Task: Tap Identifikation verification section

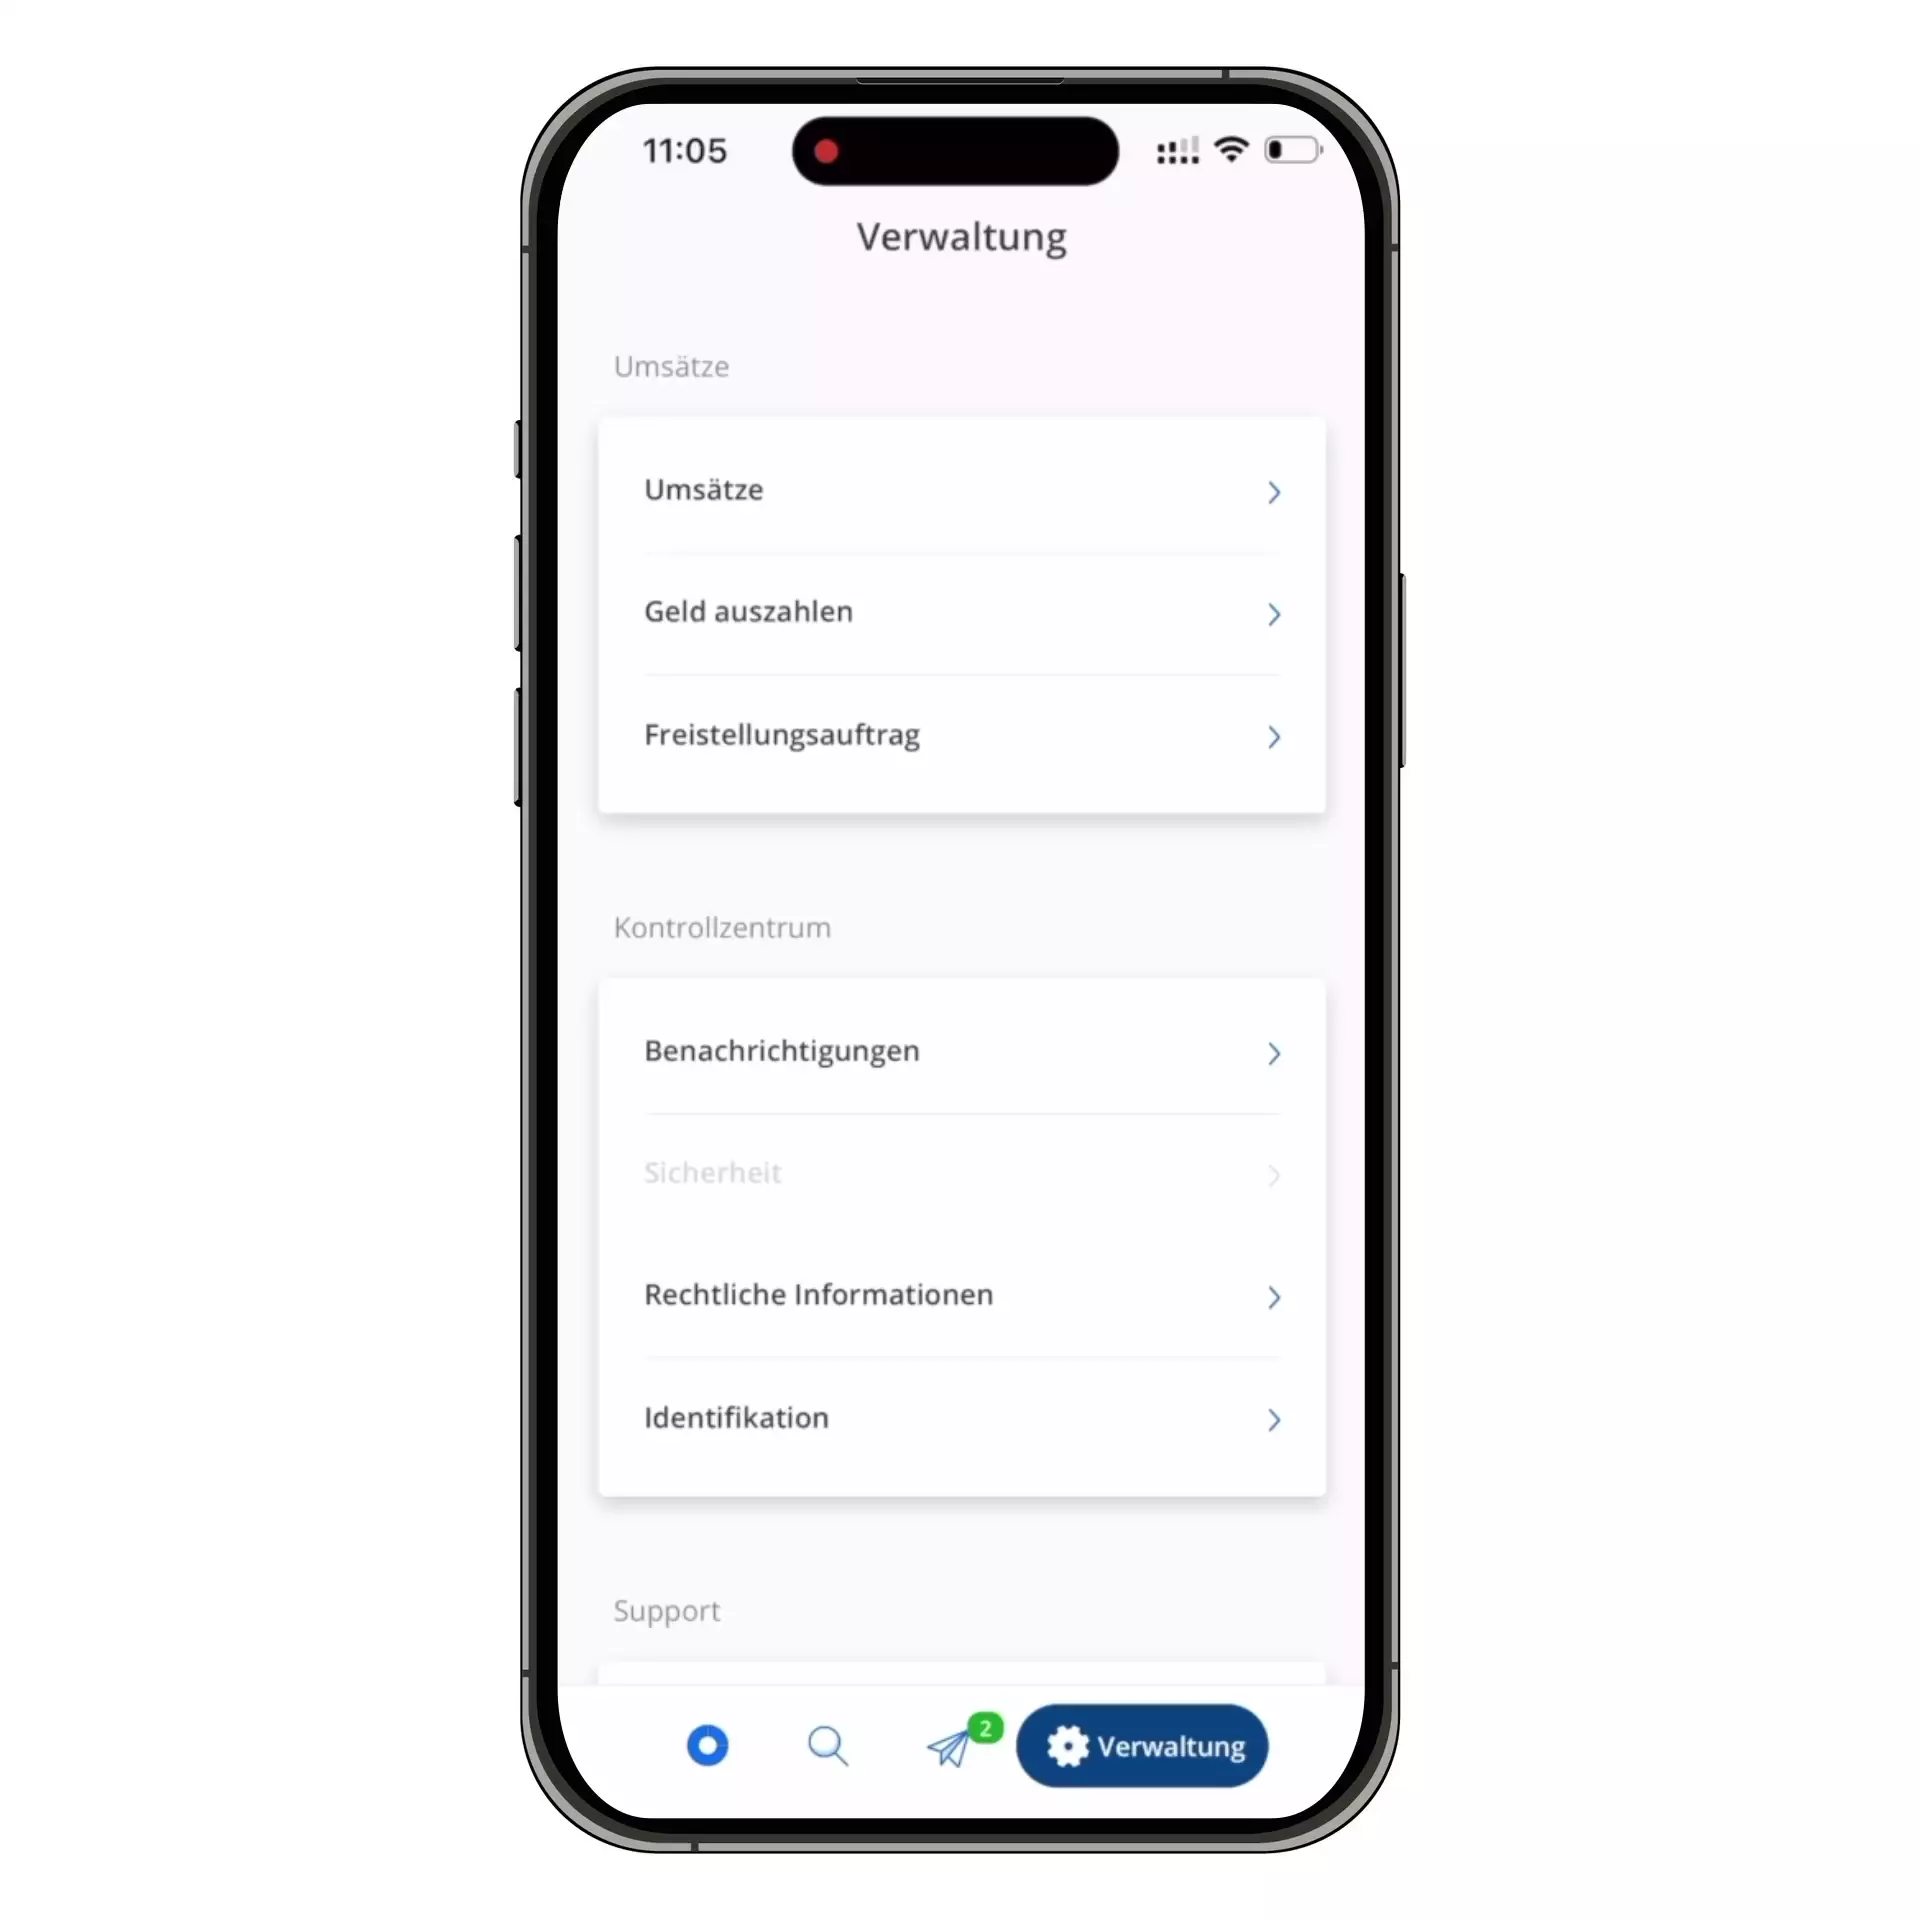Action: 962,1417
